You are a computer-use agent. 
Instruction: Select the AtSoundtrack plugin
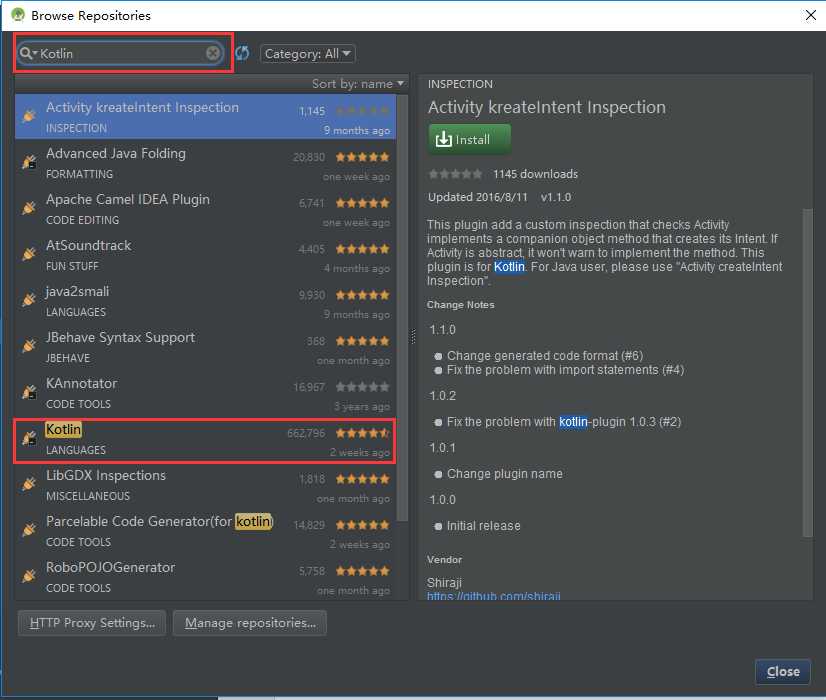(205, 255)
